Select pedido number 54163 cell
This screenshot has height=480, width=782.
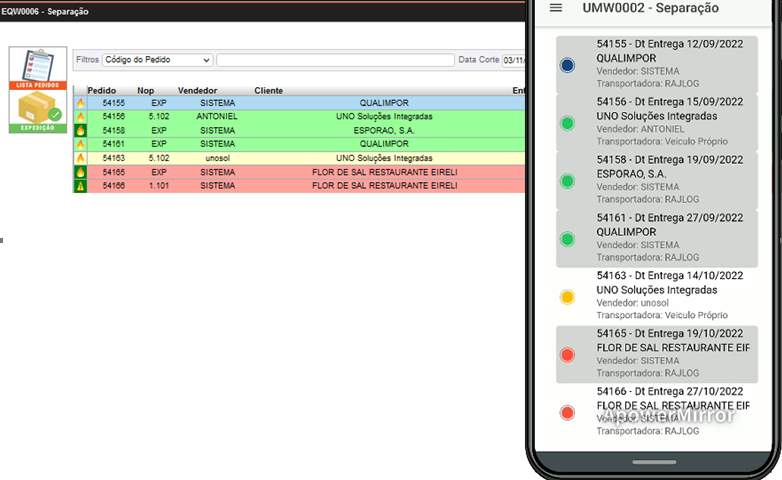click(114, 158)
